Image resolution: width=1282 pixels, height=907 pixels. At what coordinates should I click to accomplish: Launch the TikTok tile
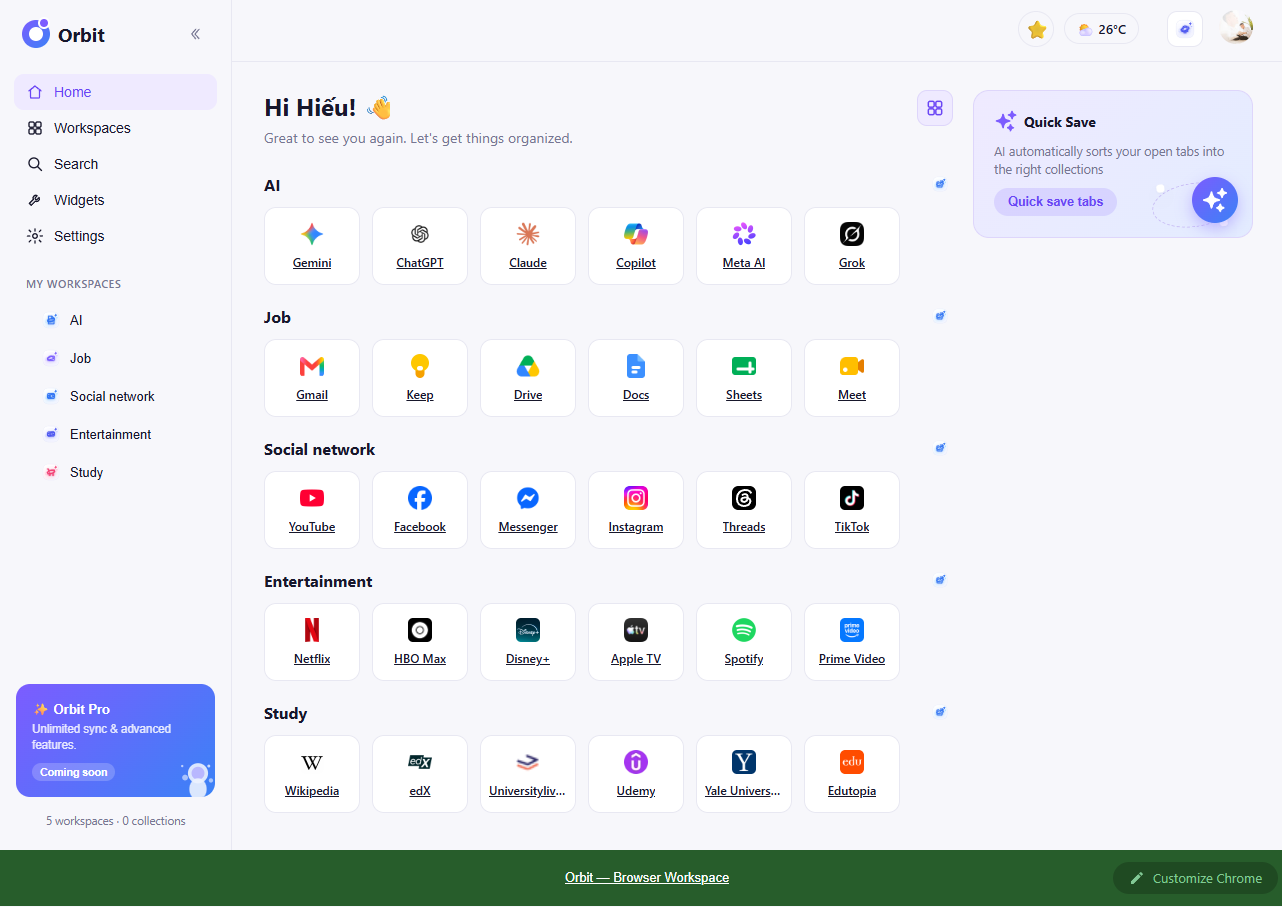coord(852,510)
